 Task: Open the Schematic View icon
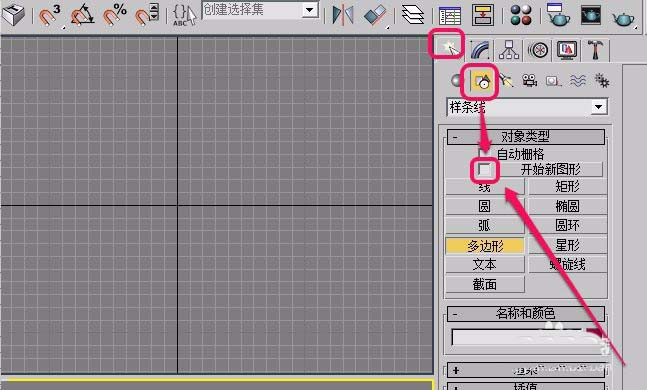[482, 15]
